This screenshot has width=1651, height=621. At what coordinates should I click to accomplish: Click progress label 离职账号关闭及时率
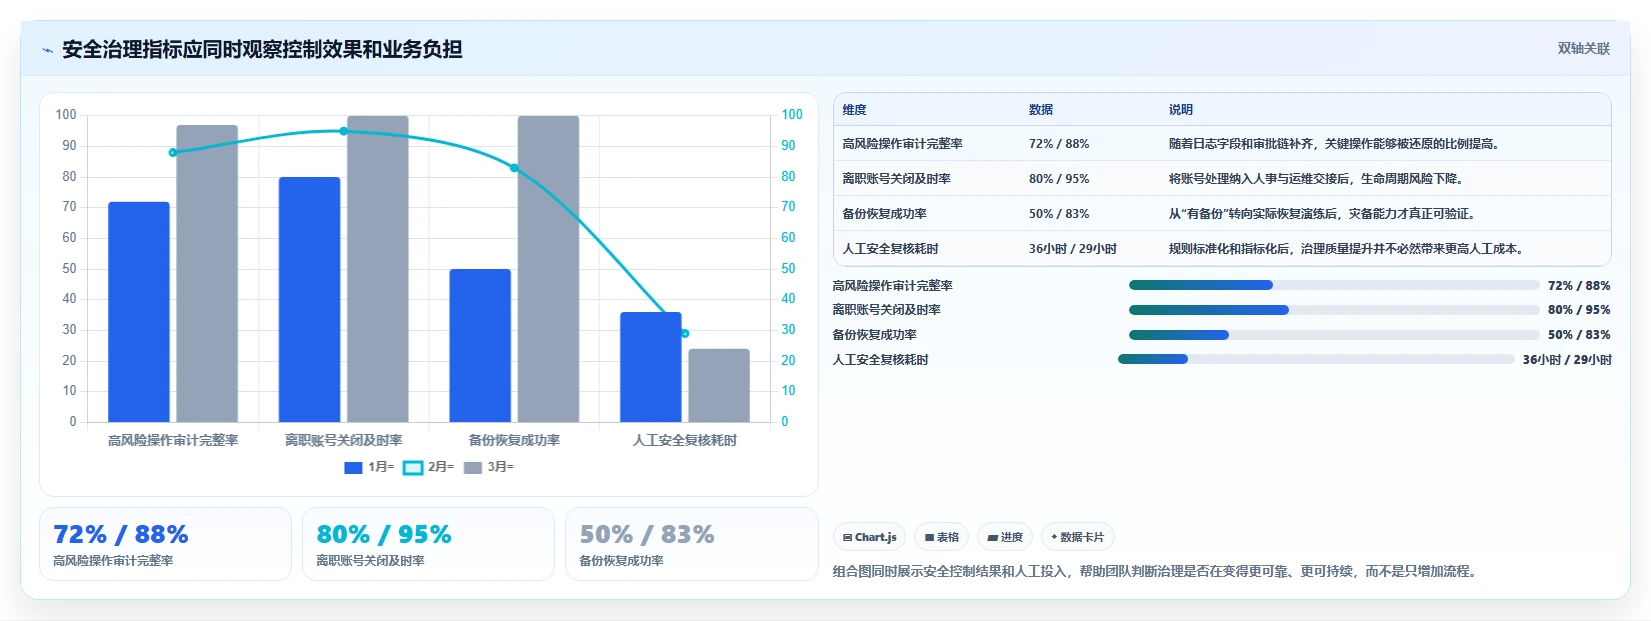pyautogui.click(x=886, y=310)
